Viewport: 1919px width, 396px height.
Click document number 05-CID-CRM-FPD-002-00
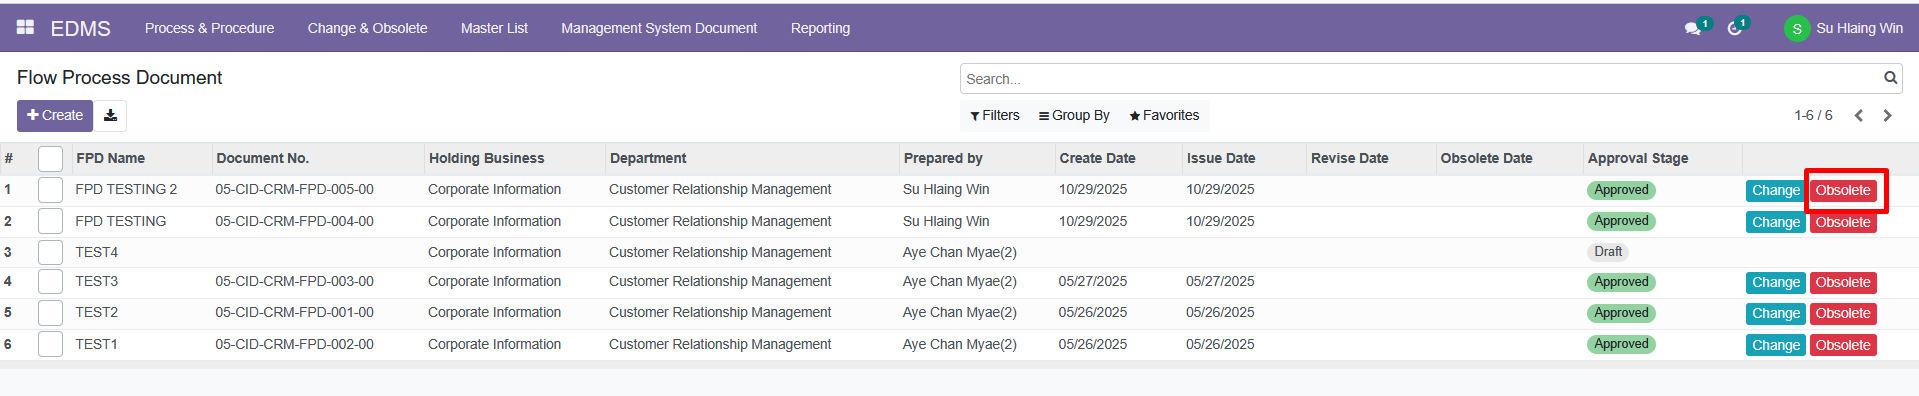click(295, 344)
